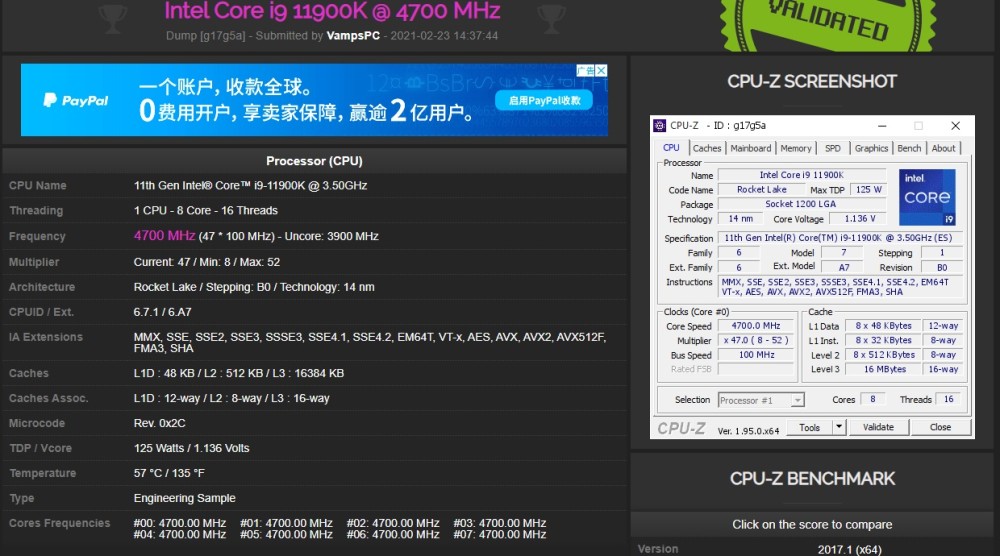Click the IA Extensions row value

(x=369, y=342)
